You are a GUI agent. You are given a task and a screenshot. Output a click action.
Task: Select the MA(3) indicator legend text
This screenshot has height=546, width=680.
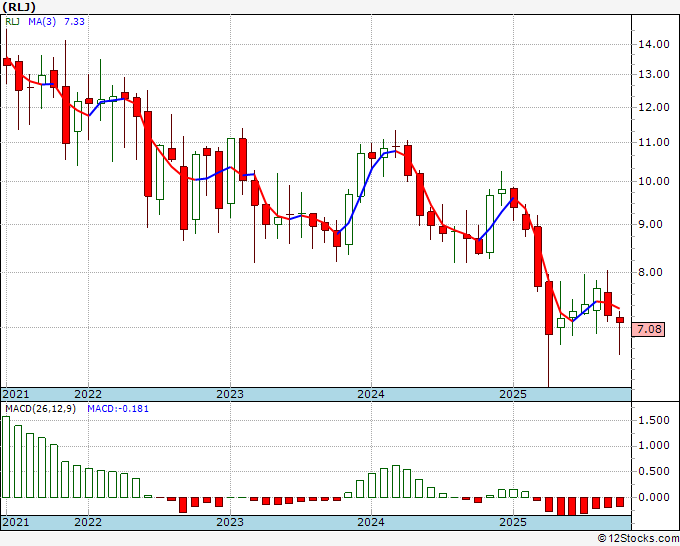coord(42,22)
